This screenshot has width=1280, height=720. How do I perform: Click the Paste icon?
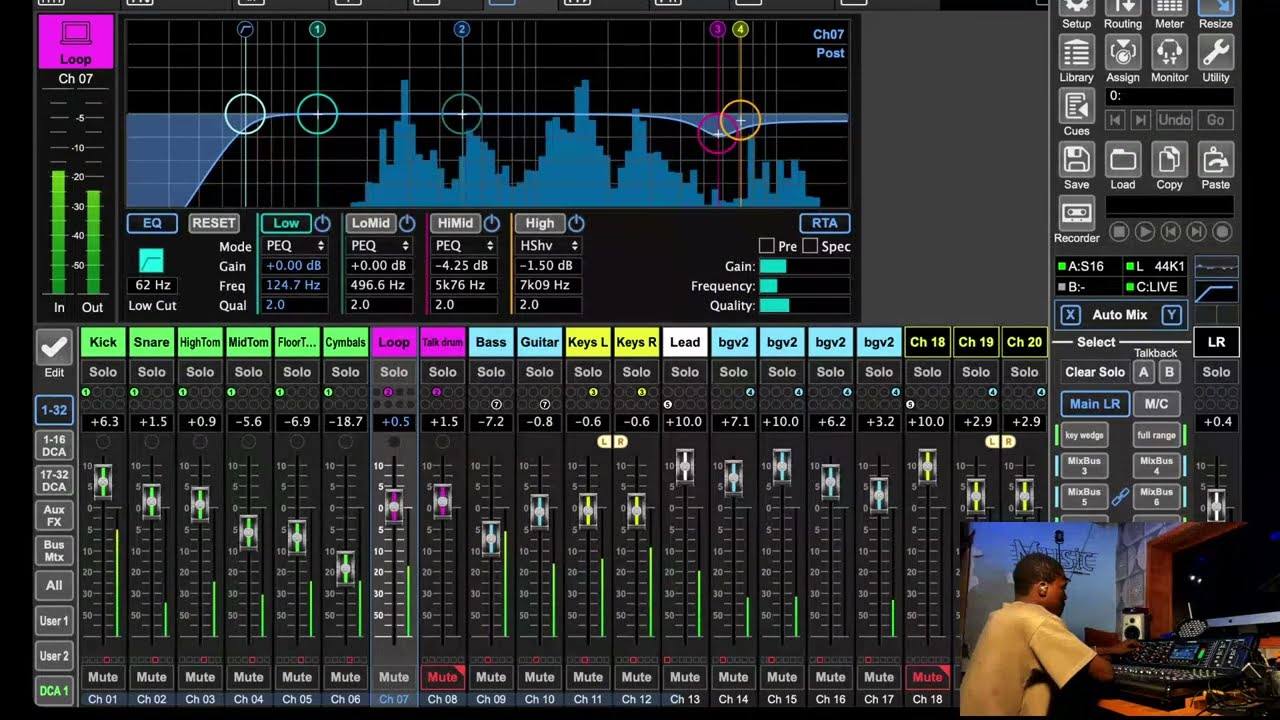(x=1215, y=159)
